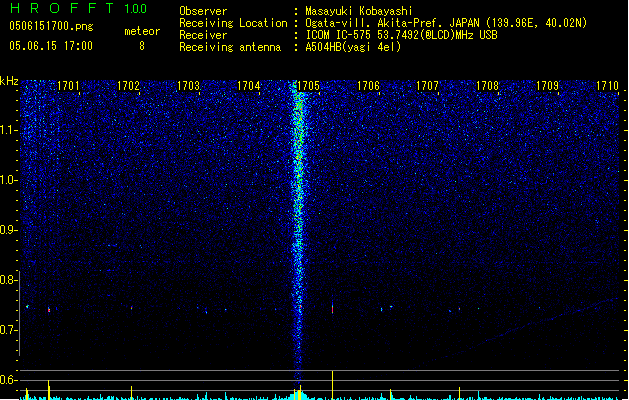Click the 1706 time marker
The height and width of the screenshot is (400, 629).
tap(368, 86)
